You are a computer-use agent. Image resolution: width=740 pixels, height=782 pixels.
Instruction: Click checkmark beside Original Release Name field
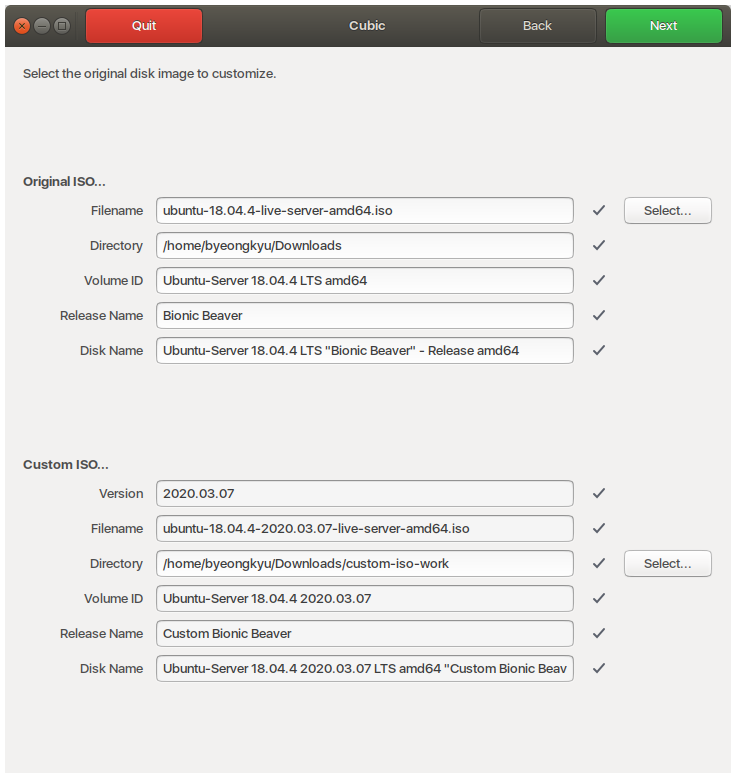599,316
